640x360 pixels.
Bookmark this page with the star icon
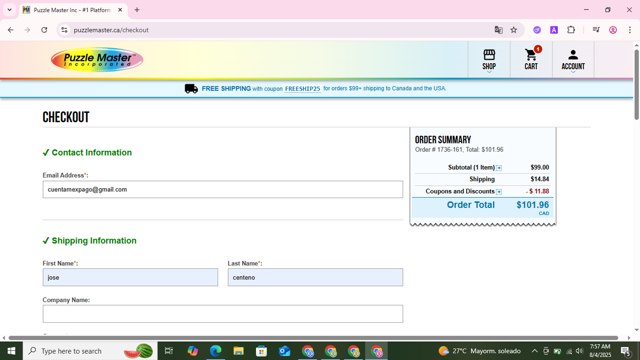coord(513,30)
